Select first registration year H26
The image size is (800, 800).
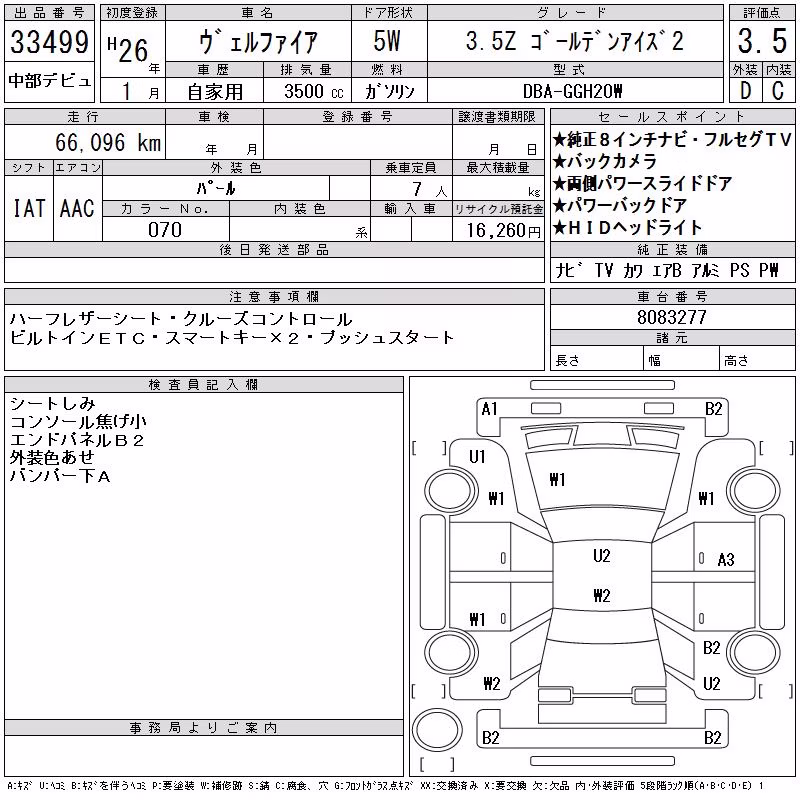(x=128, y=49)
